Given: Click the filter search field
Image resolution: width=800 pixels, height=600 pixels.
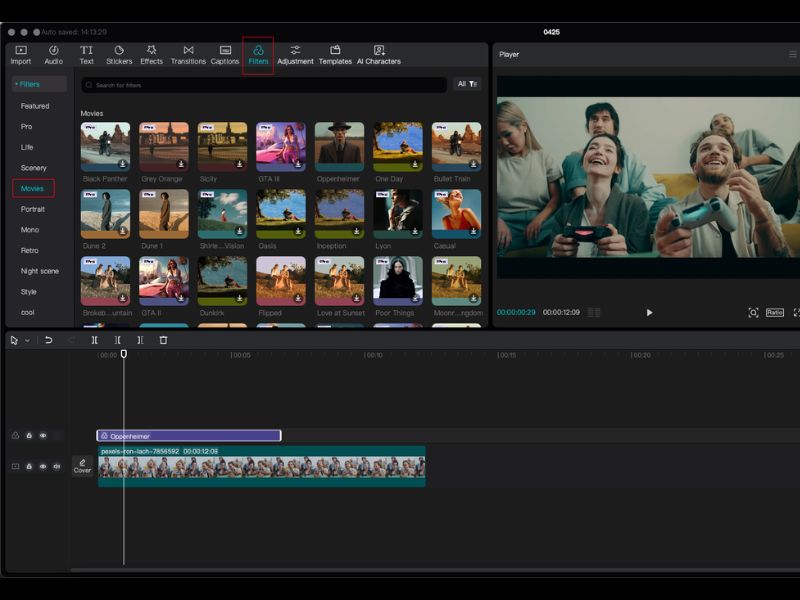Looking at the screenshot, I should coord(264,85).
